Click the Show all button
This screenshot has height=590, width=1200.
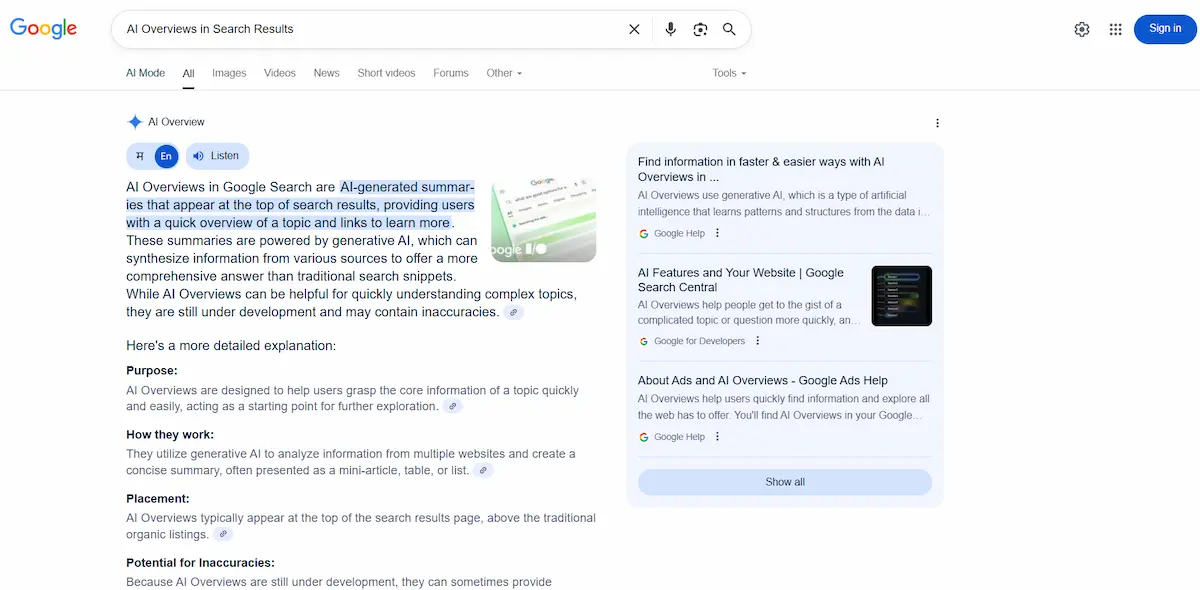pos(784,481)
